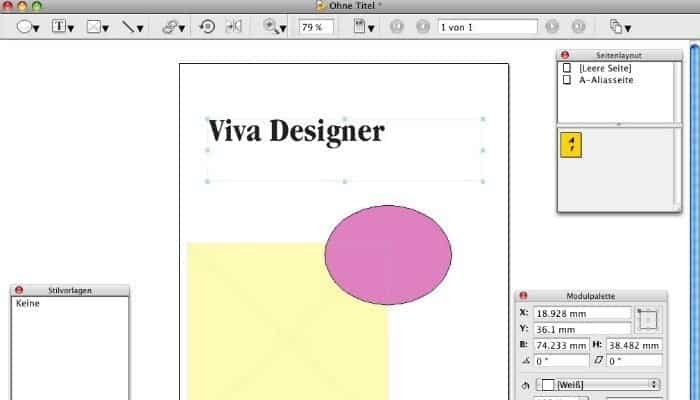This screenshot has height=400, width=700.
Task: Go to the first page button
Action: tap(396, 27)
